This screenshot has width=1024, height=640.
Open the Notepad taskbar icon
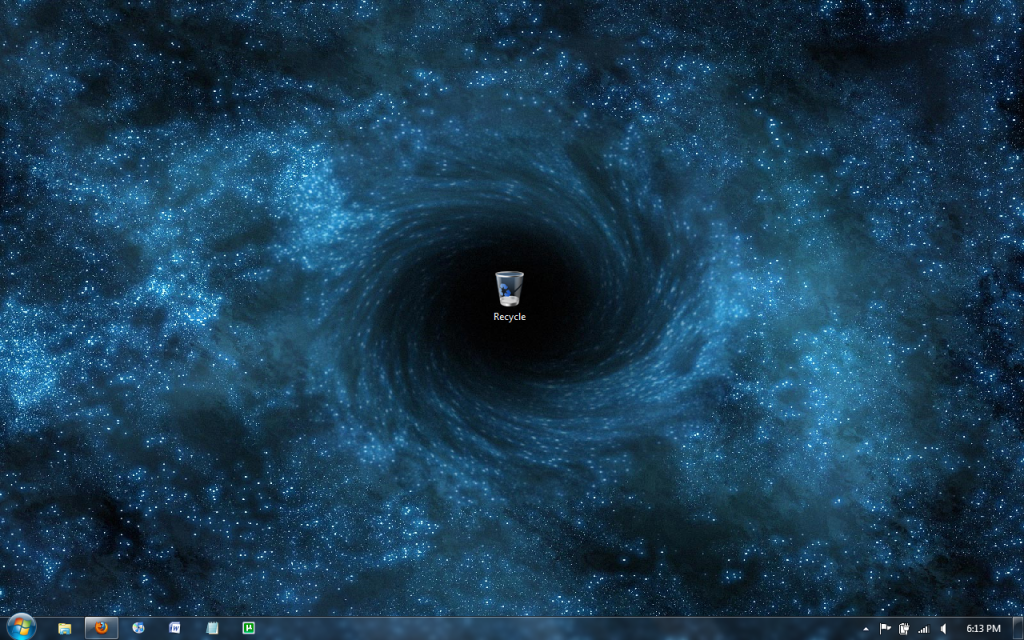[x=212, y=628]
